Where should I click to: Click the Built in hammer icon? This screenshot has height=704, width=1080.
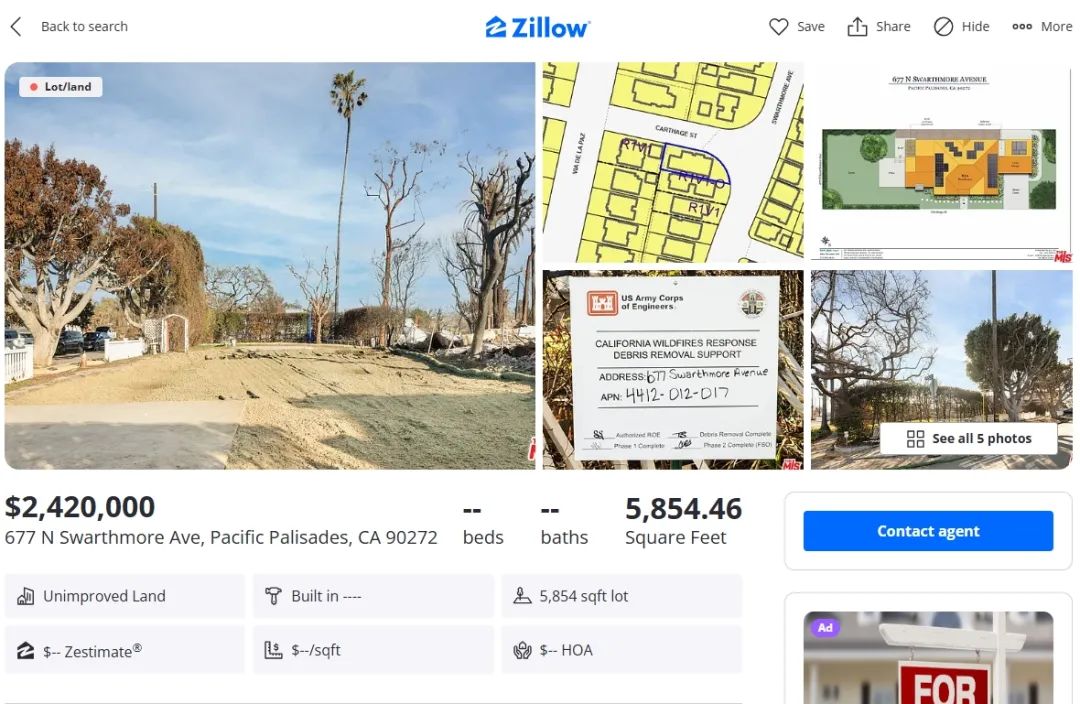click(273, 596)
